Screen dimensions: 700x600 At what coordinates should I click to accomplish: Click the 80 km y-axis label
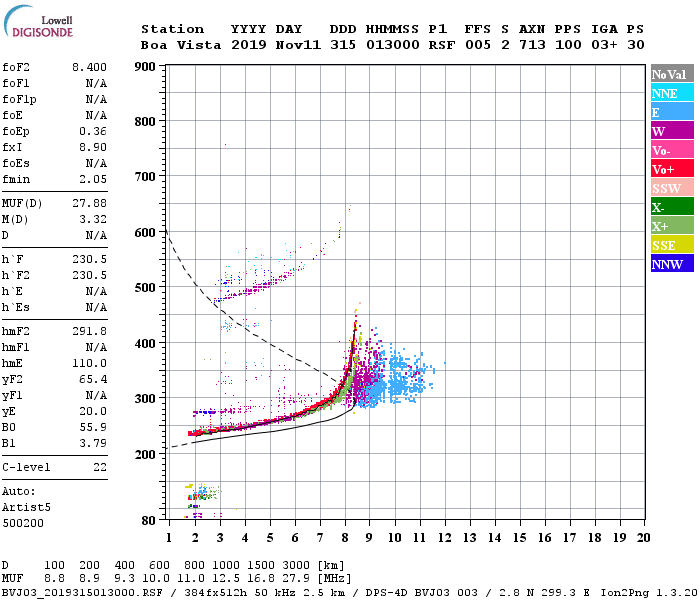tap(149, 521)
